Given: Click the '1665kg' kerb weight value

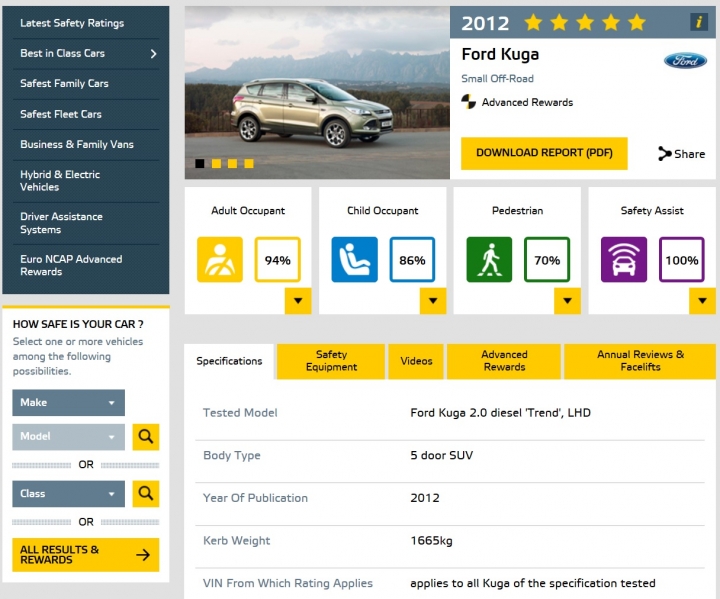Looking at the screenshot, I should 431,541.
